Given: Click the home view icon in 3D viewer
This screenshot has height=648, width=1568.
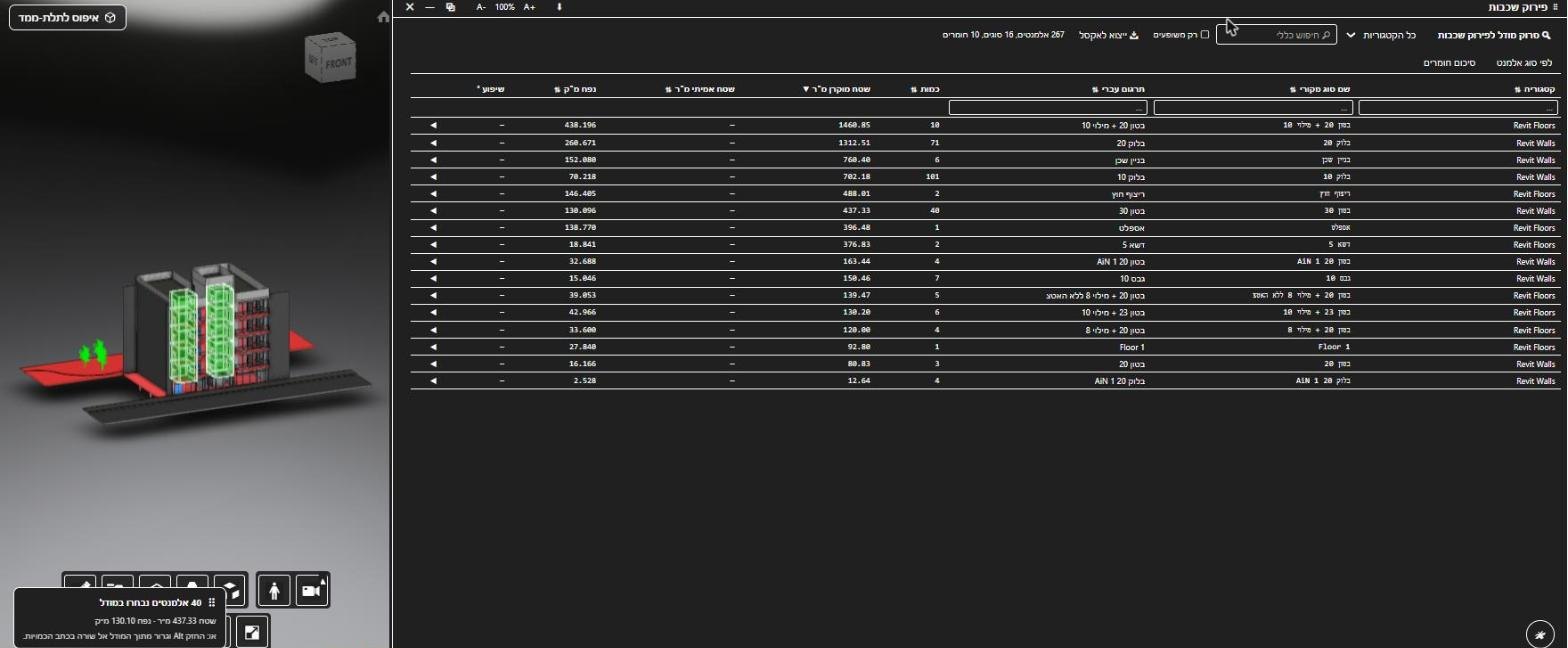Looking at the screenshot, I should point(382,17).
